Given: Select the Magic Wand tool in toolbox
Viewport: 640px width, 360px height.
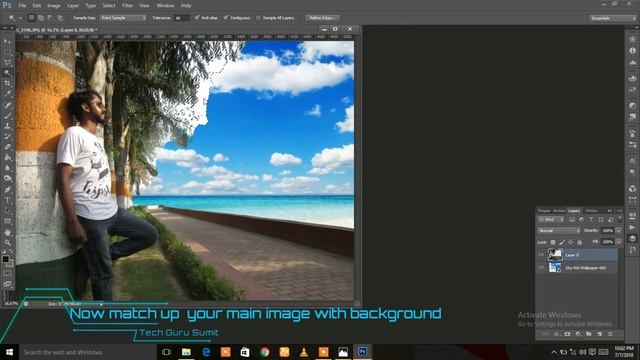Looking at the screenshot, I should pos(7,73).
